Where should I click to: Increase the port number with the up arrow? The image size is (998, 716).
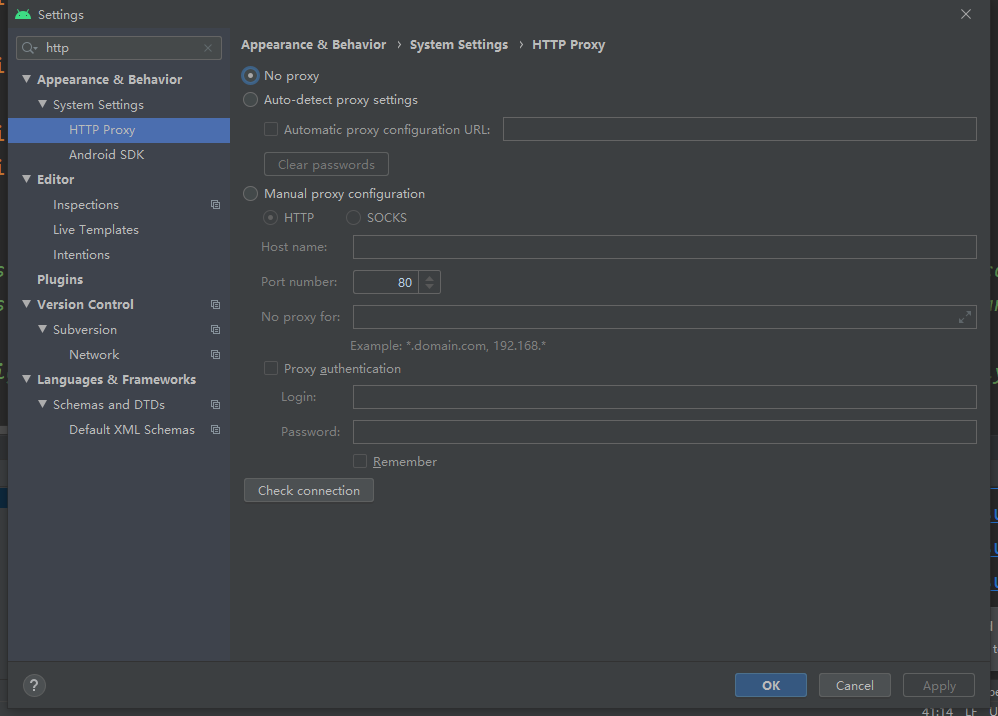click(x=430, y=277)
